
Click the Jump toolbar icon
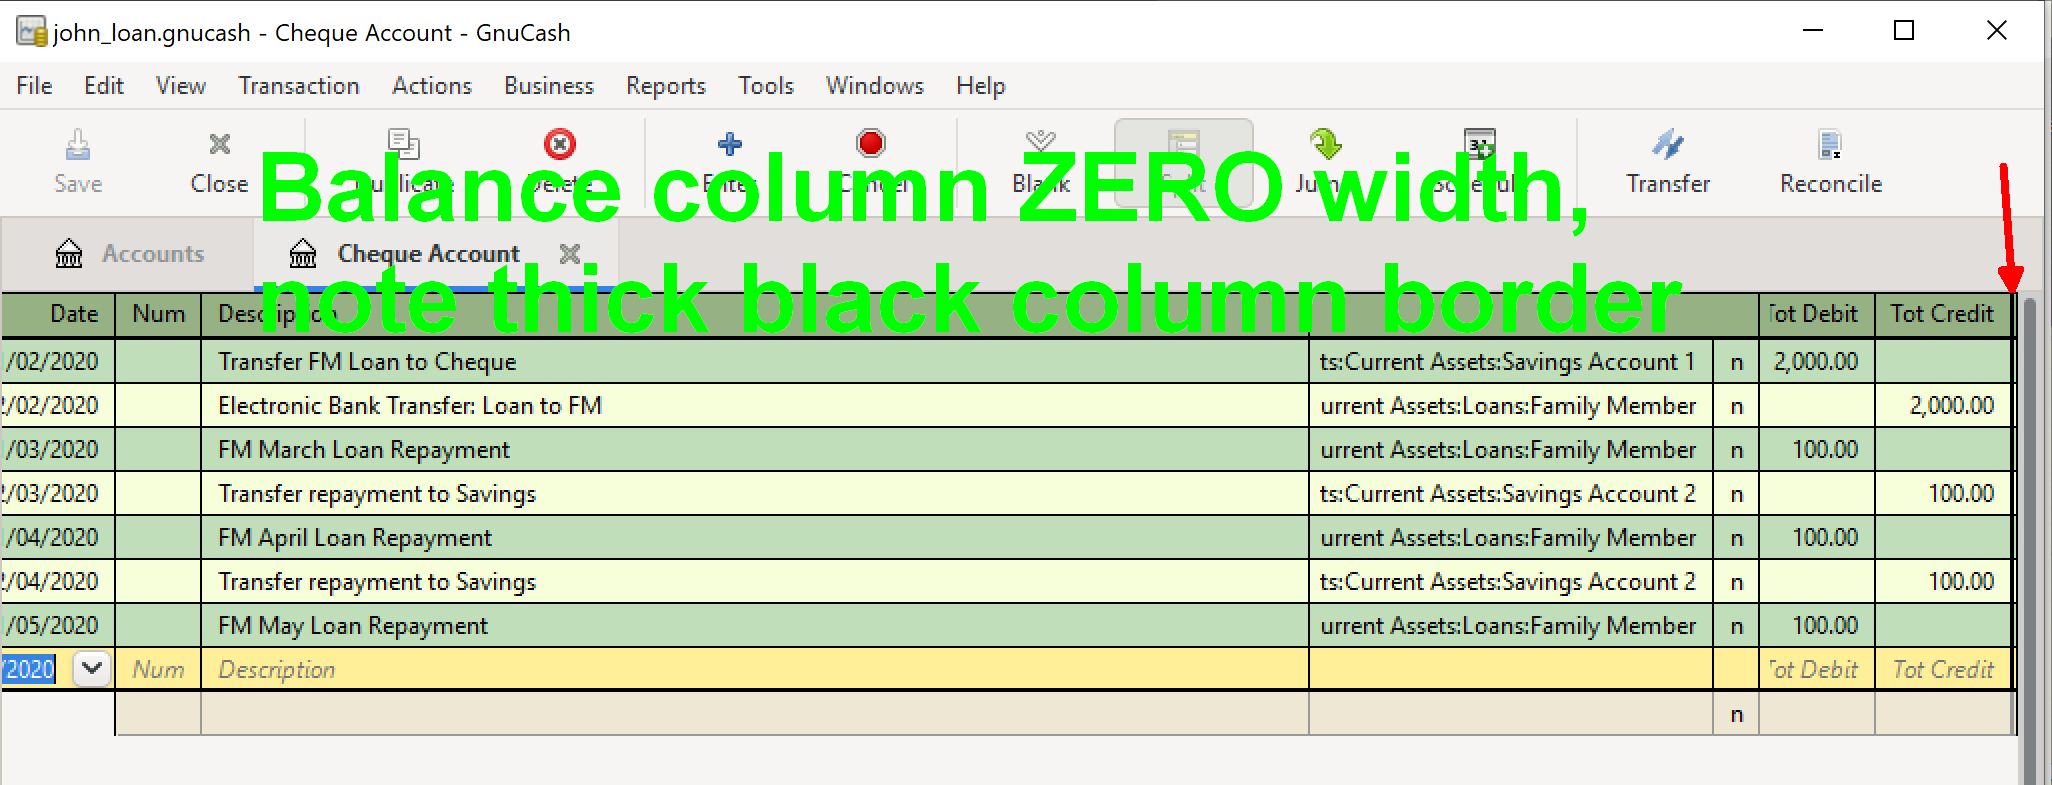(1326, 145)
